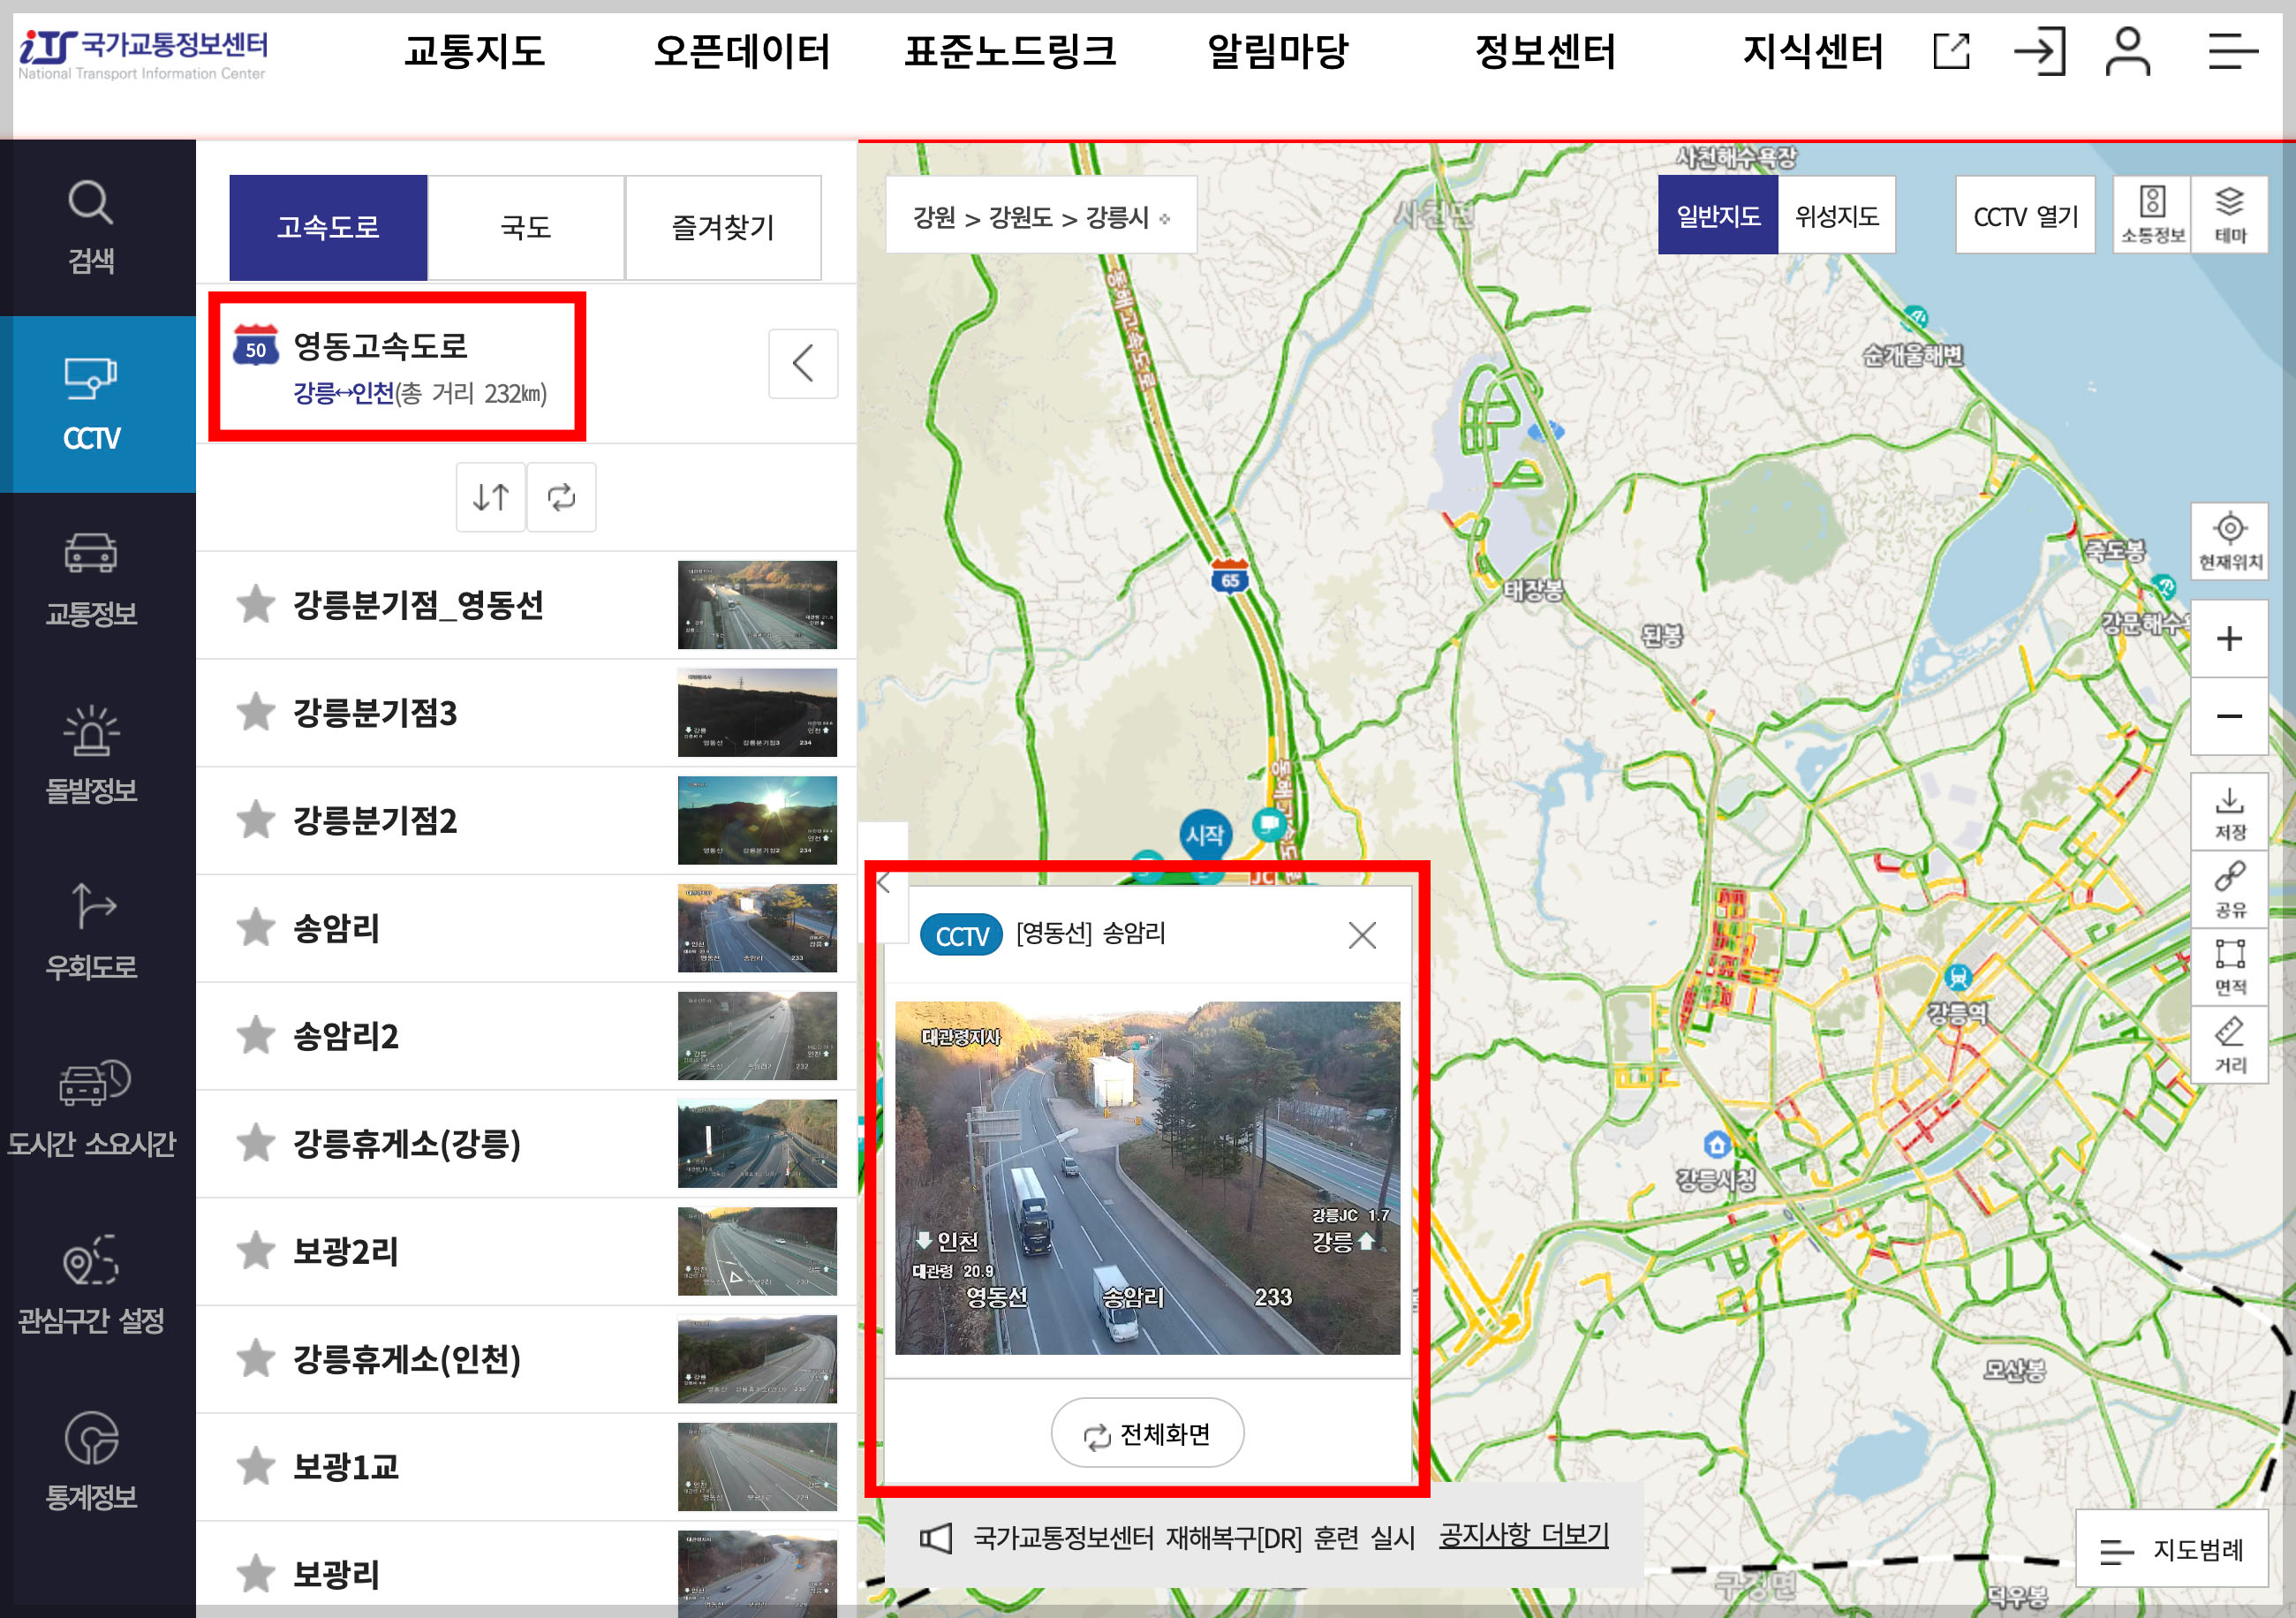Image resolution: width=2296 pixels, height=1618 pixels.
Task: Select the 테마 map layers icon
Action: tap(2229, 213)
